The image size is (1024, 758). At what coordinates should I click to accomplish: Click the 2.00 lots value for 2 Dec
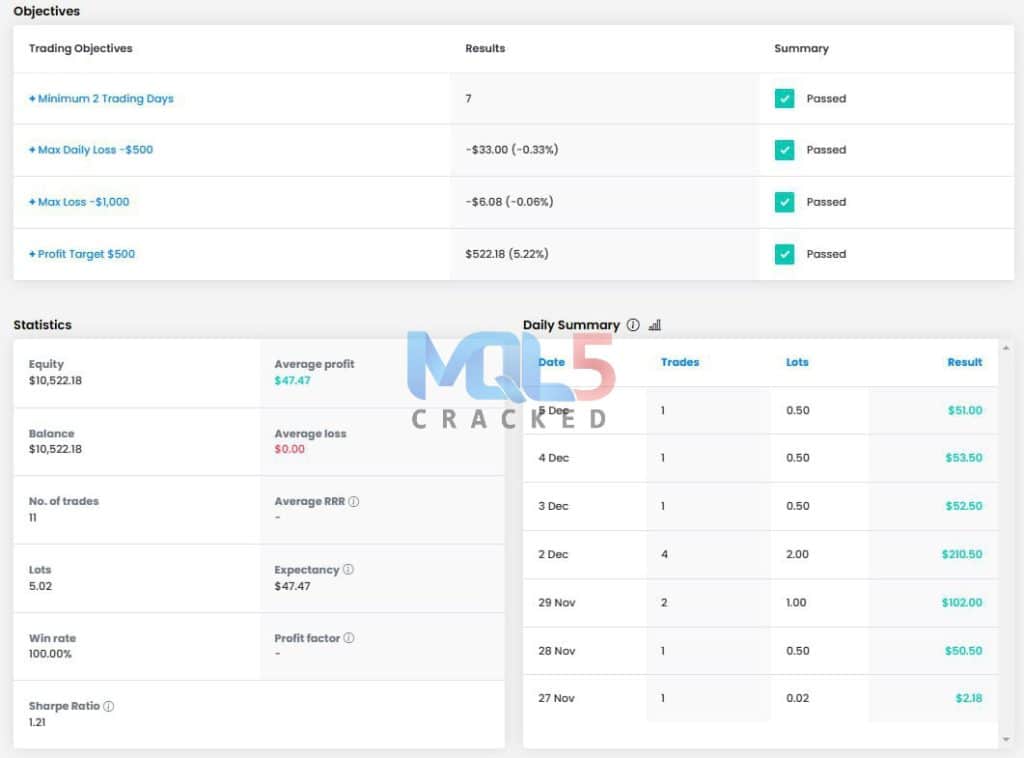(797, 554)
